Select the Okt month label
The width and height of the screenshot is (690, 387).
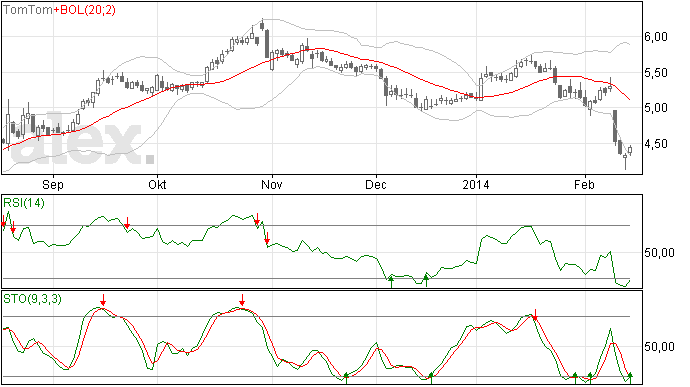[157, 184]
